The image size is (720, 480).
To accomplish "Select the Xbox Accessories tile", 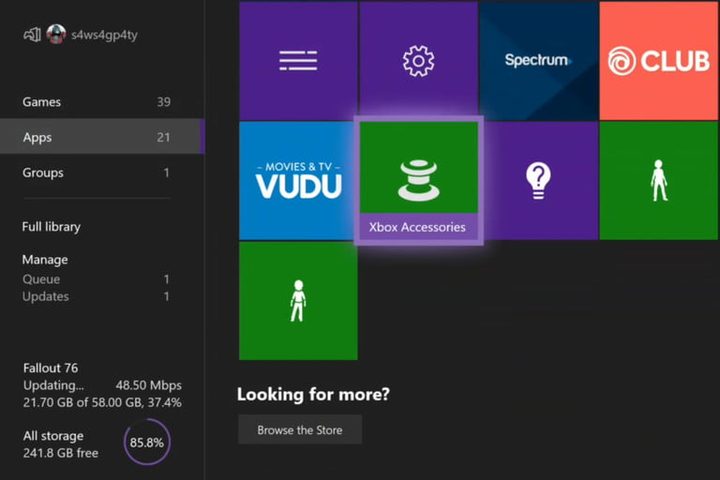I will [x=418, y=180].
